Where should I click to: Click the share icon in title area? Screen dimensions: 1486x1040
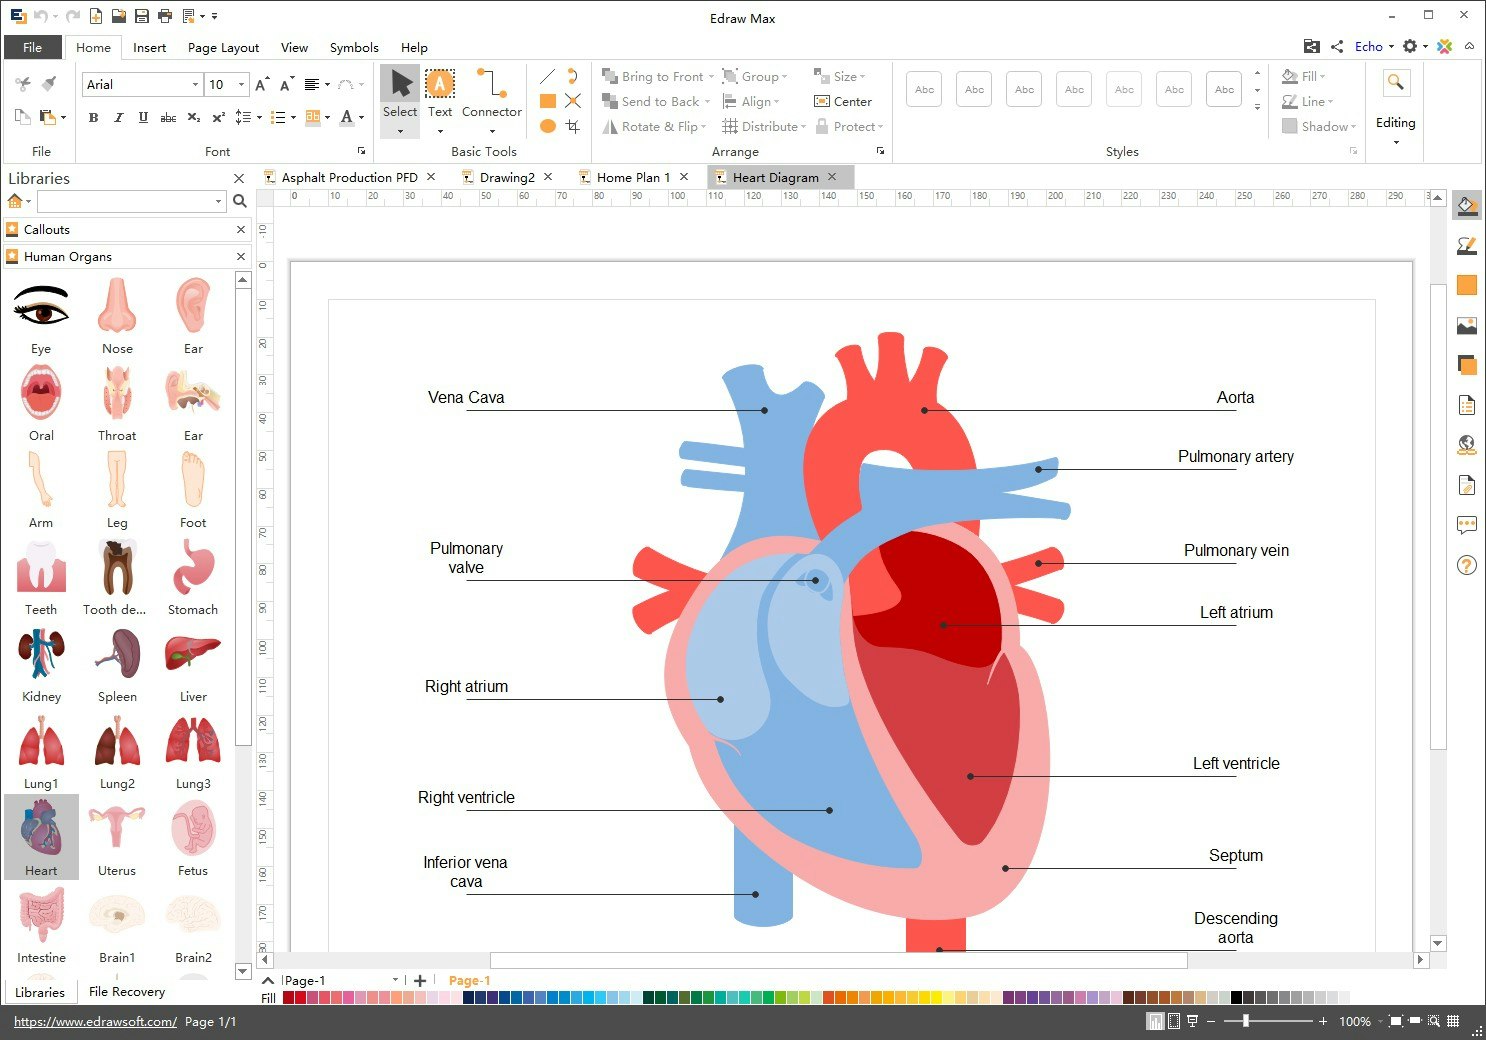click(1337, 46)
